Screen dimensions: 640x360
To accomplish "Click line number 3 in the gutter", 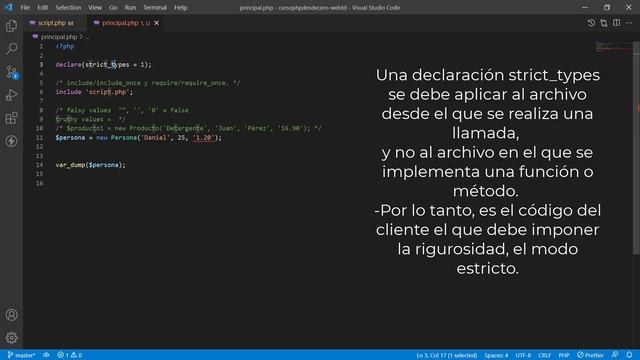I will 41,64.
